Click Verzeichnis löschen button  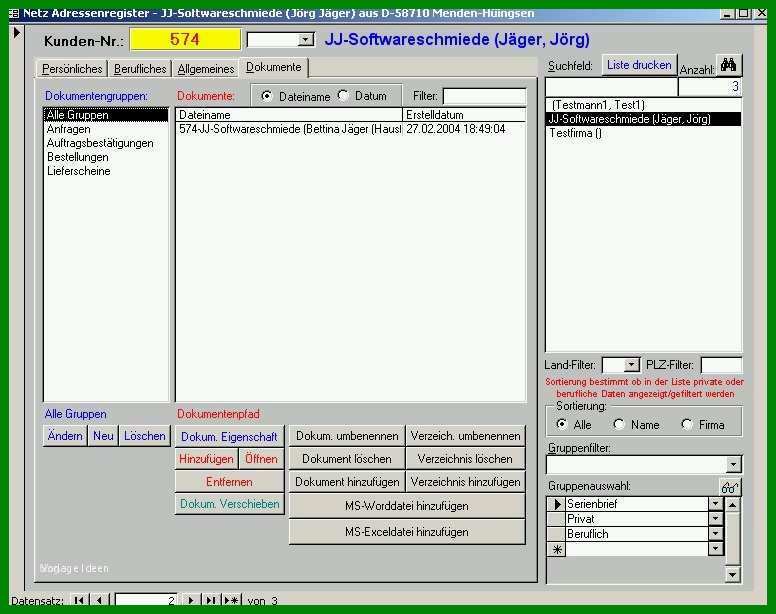465,459
